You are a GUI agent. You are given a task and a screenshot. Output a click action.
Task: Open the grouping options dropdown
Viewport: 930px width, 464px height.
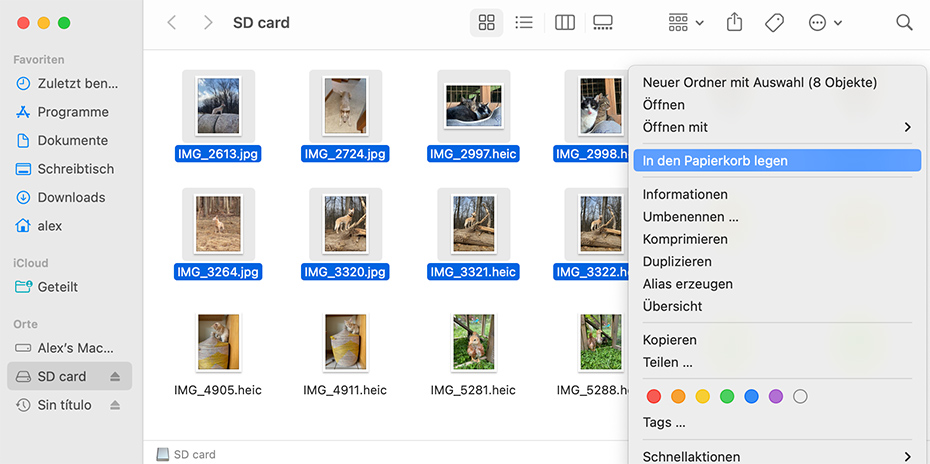[686, 22]
